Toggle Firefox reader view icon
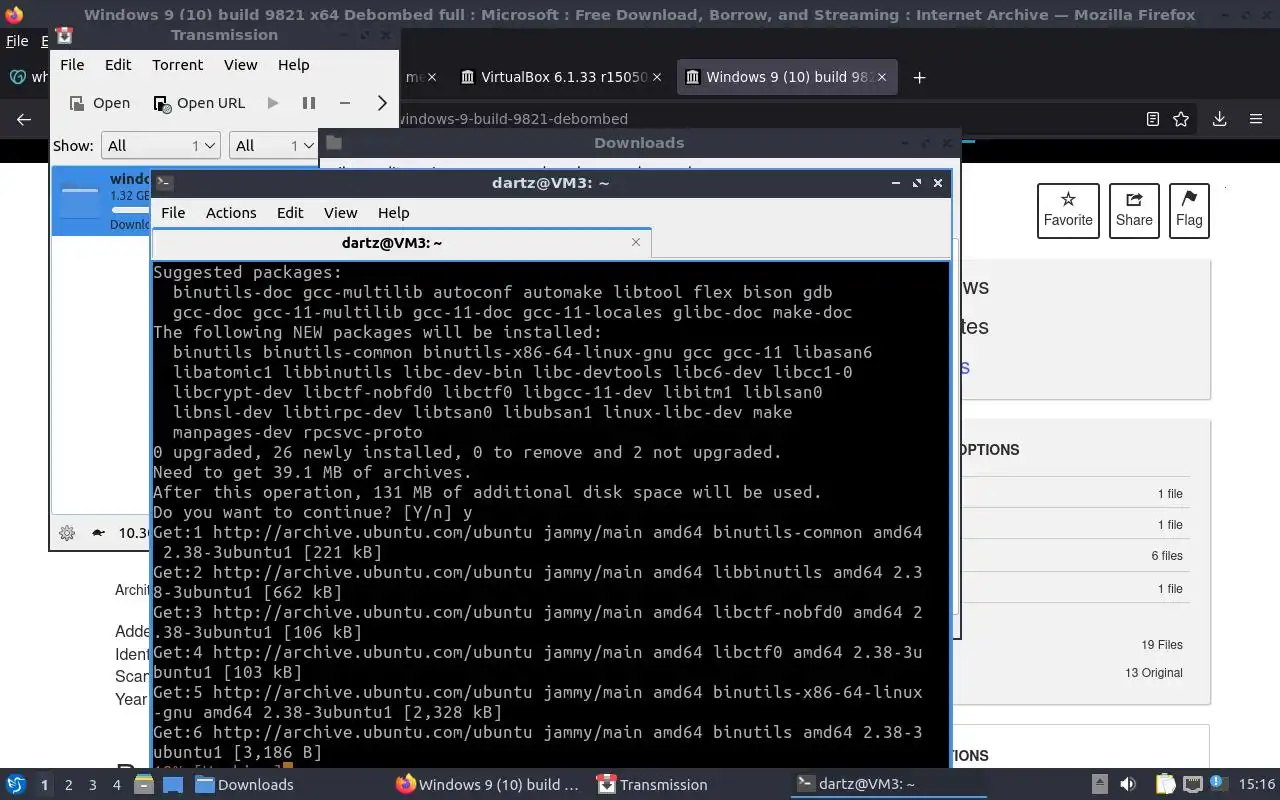 coord(1152,119)
